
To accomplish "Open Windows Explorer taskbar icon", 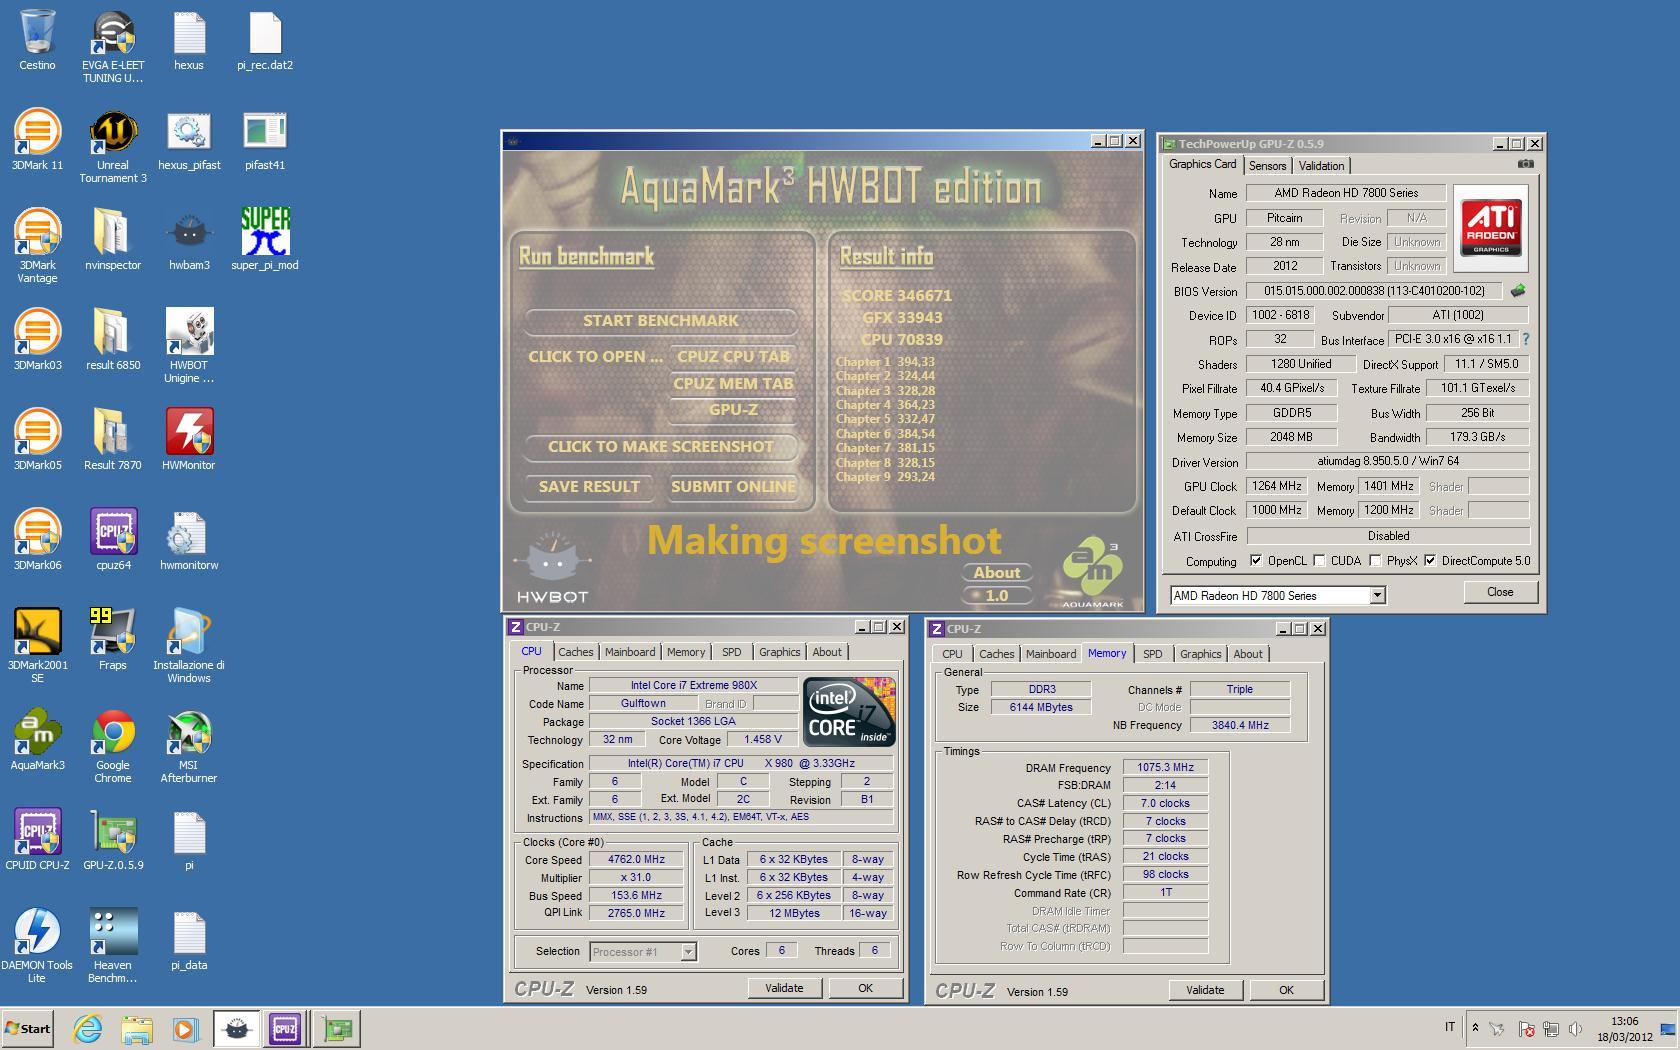I will (137, 1028).
